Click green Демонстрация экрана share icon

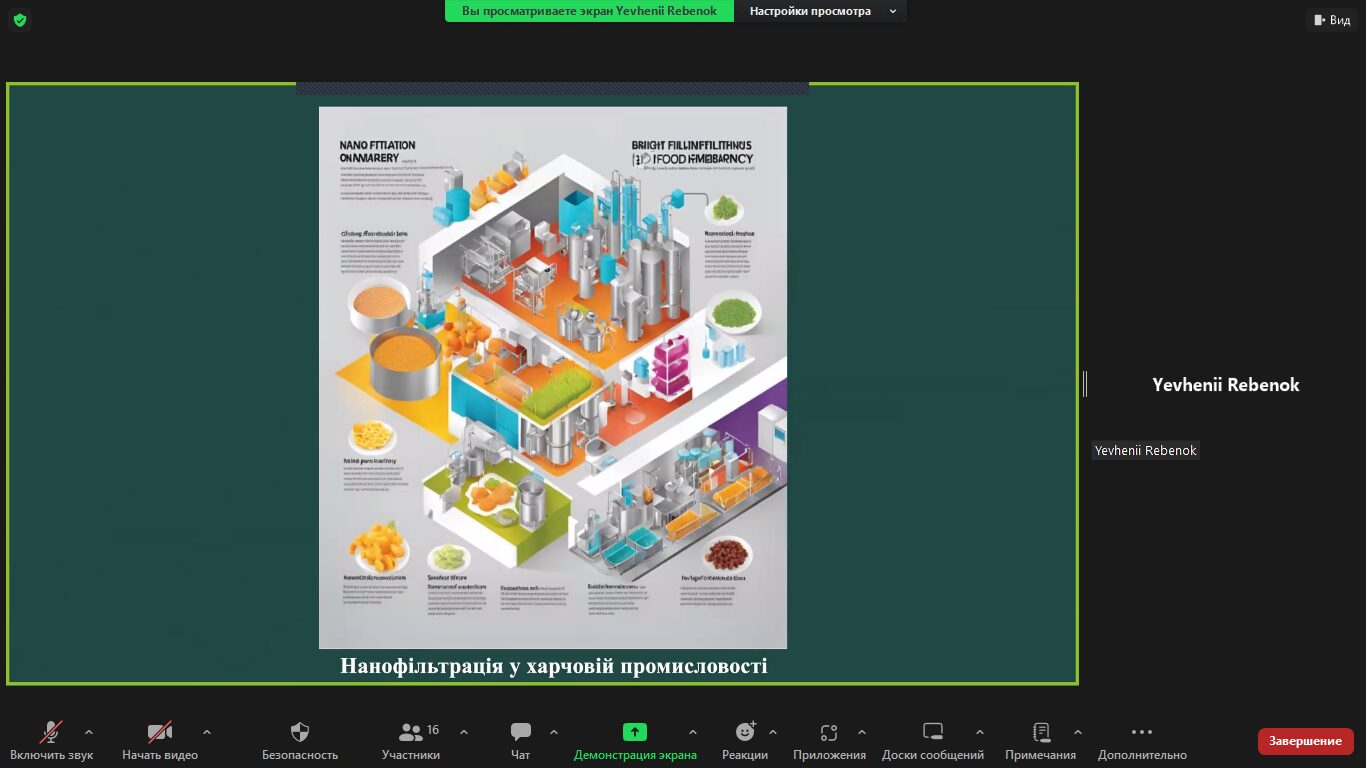click(x=635, y=732)
